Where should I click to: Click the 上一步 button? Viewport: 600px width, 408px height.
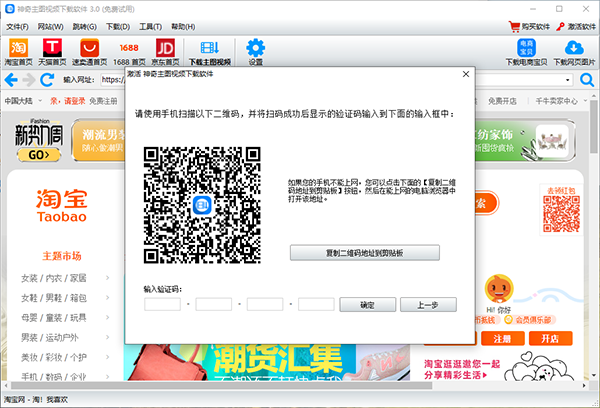[428, 304]
